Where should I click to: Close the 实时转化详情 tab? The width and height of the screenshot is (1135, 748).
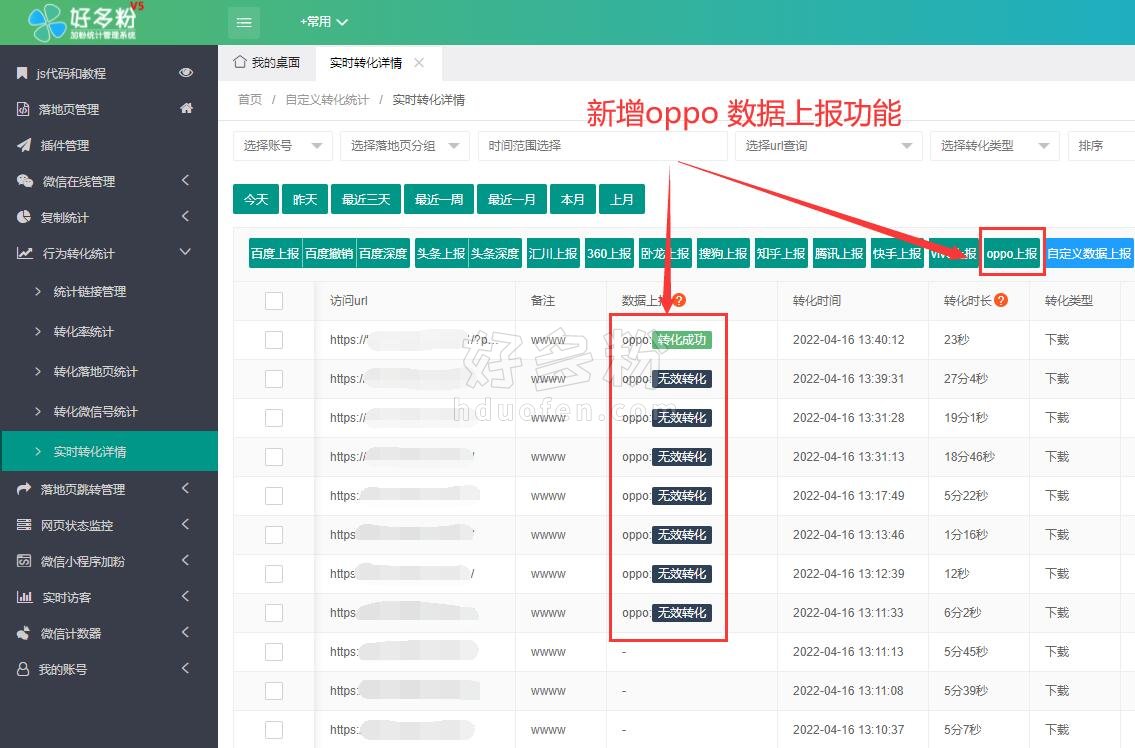click(x=419, y=63)
